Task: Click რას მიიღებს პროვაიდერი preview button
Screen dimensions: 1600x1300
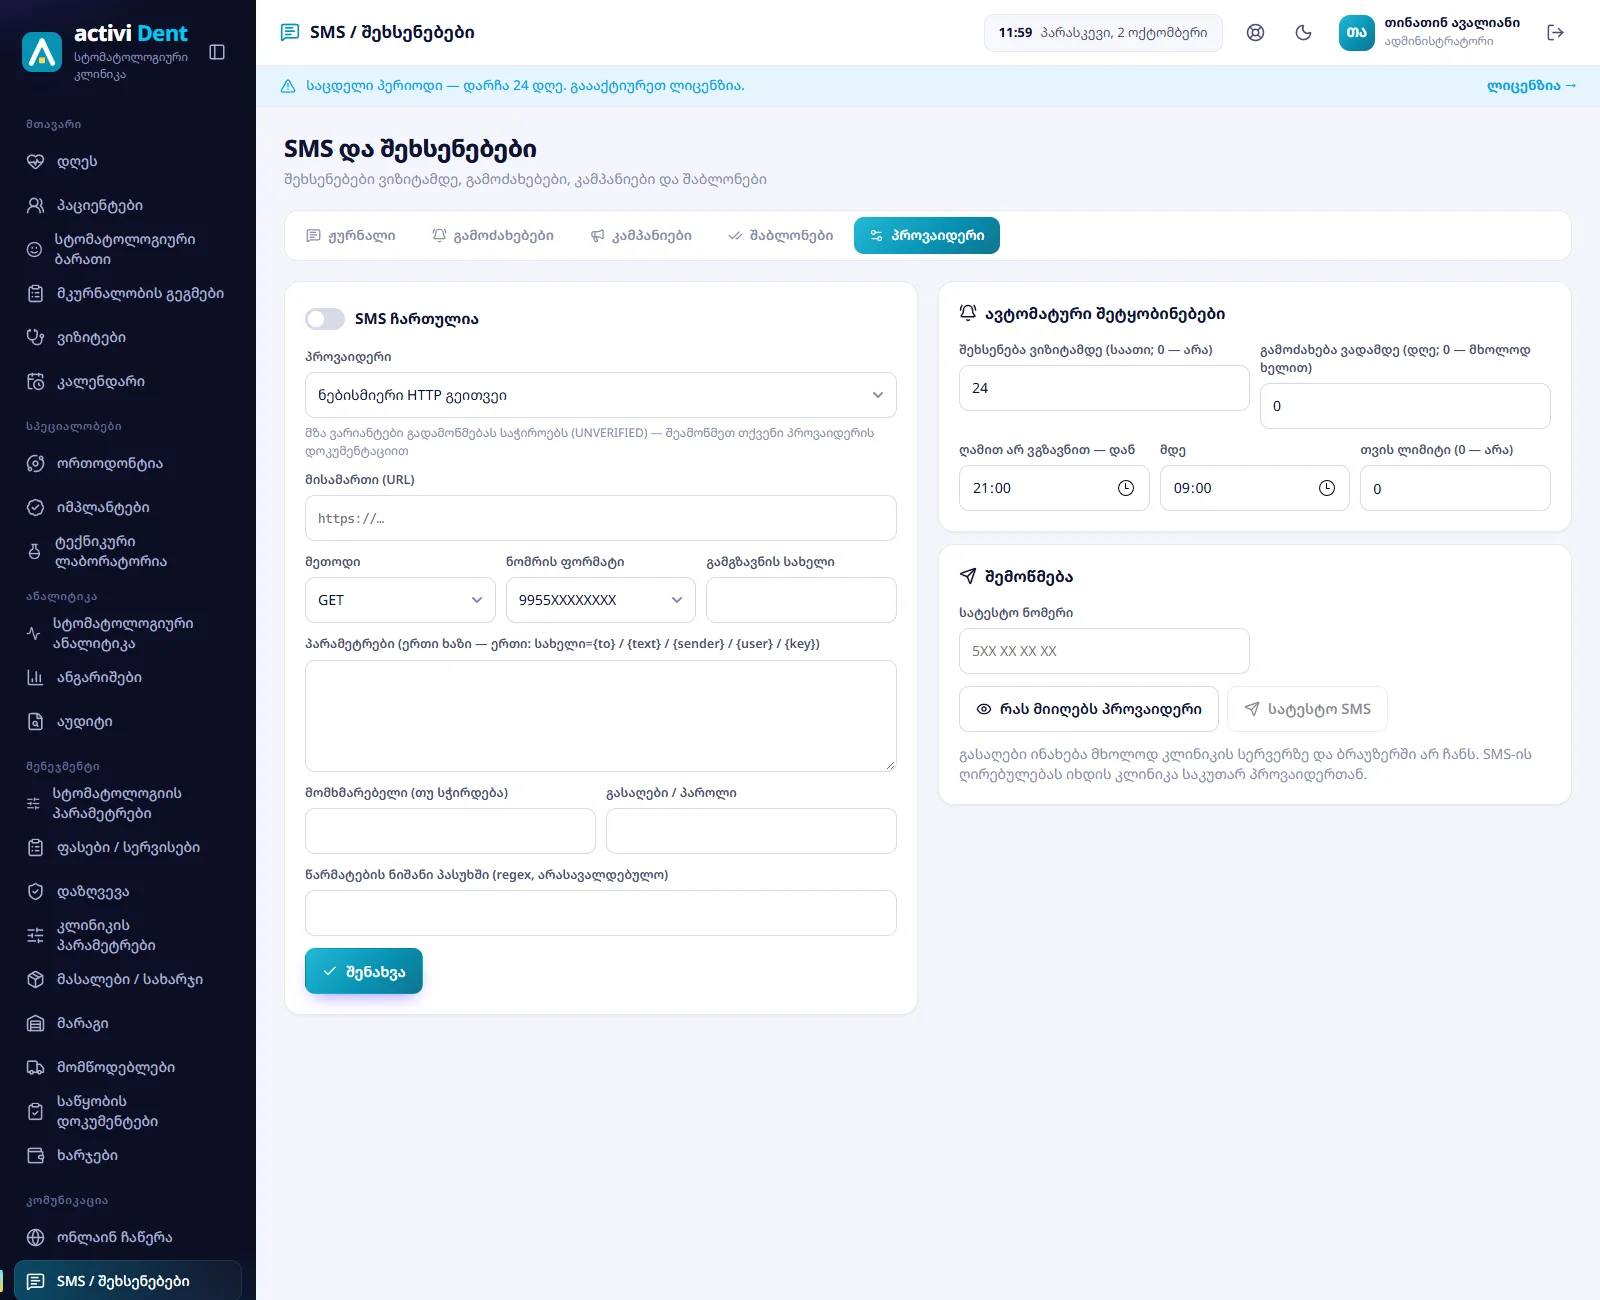Action: (x=1089, y=709)
